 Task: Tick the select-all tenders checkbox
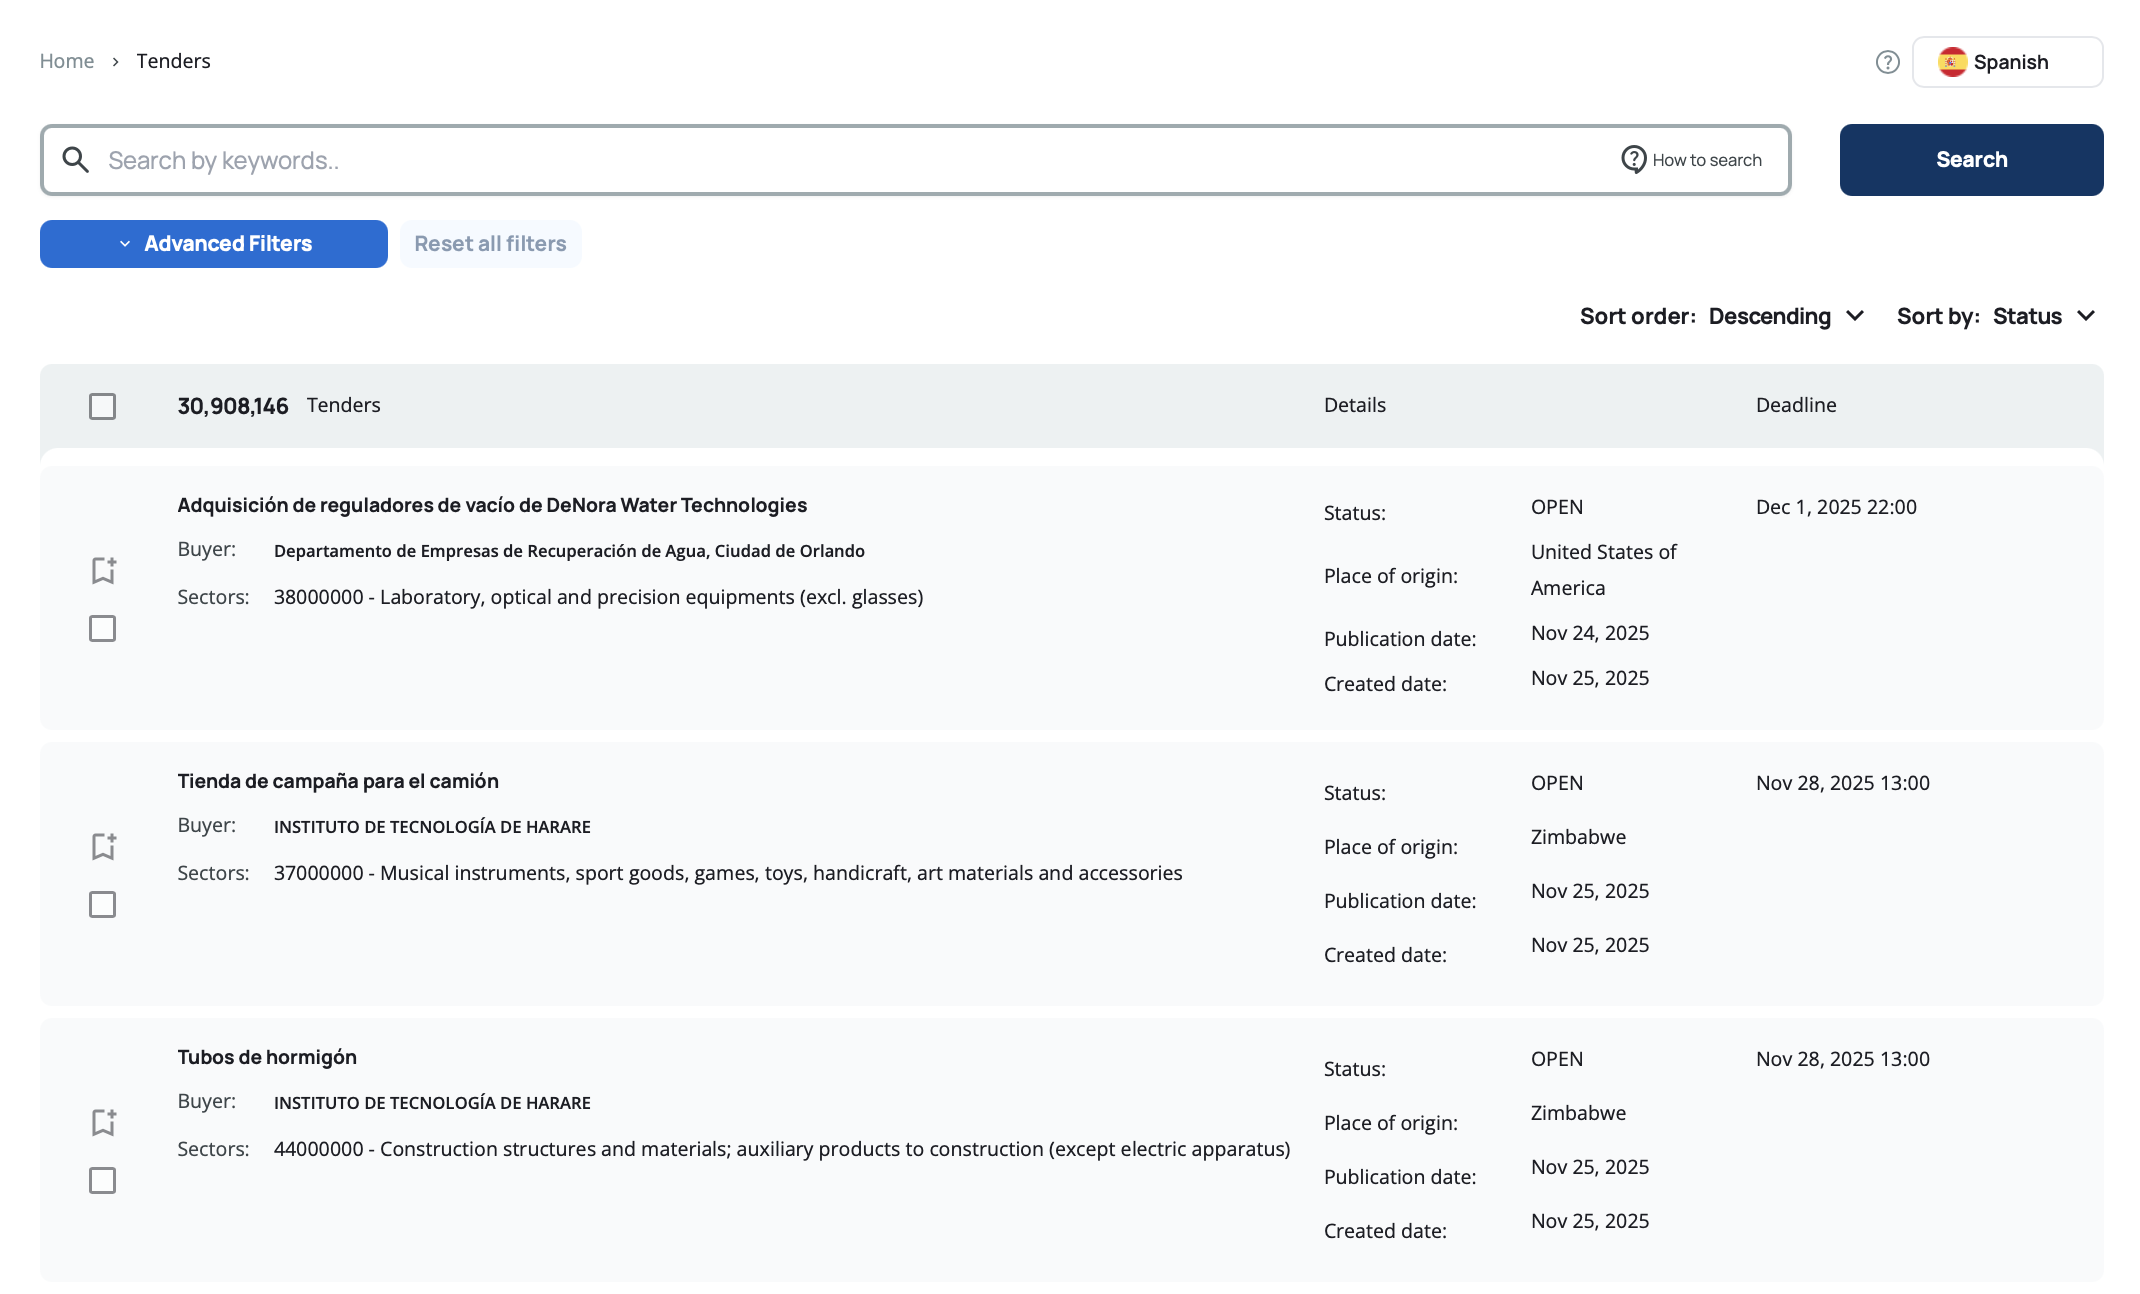coord(102,406)
